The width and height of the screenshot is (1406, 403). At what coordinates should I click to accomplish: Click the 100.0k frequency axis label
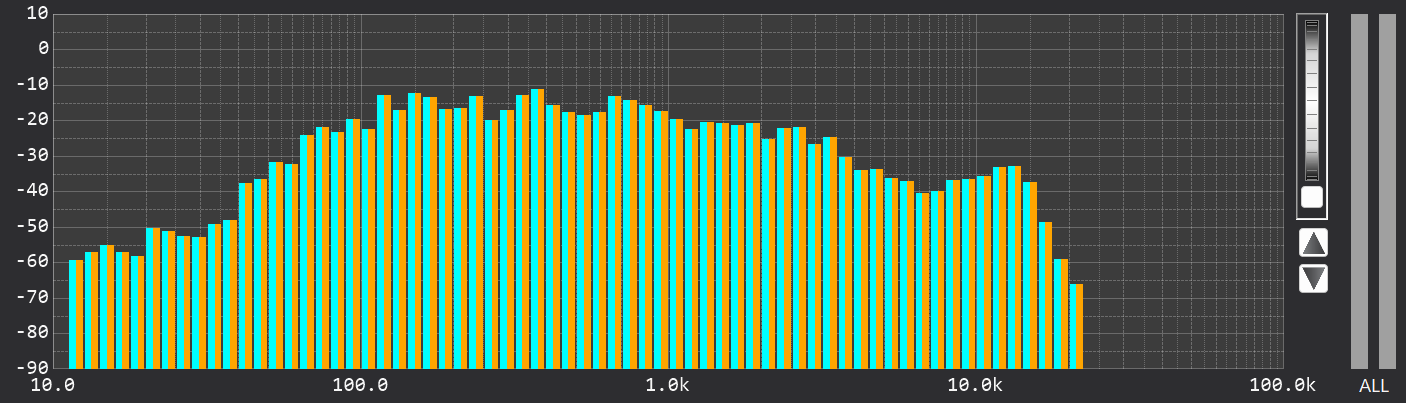[1282, 386]
